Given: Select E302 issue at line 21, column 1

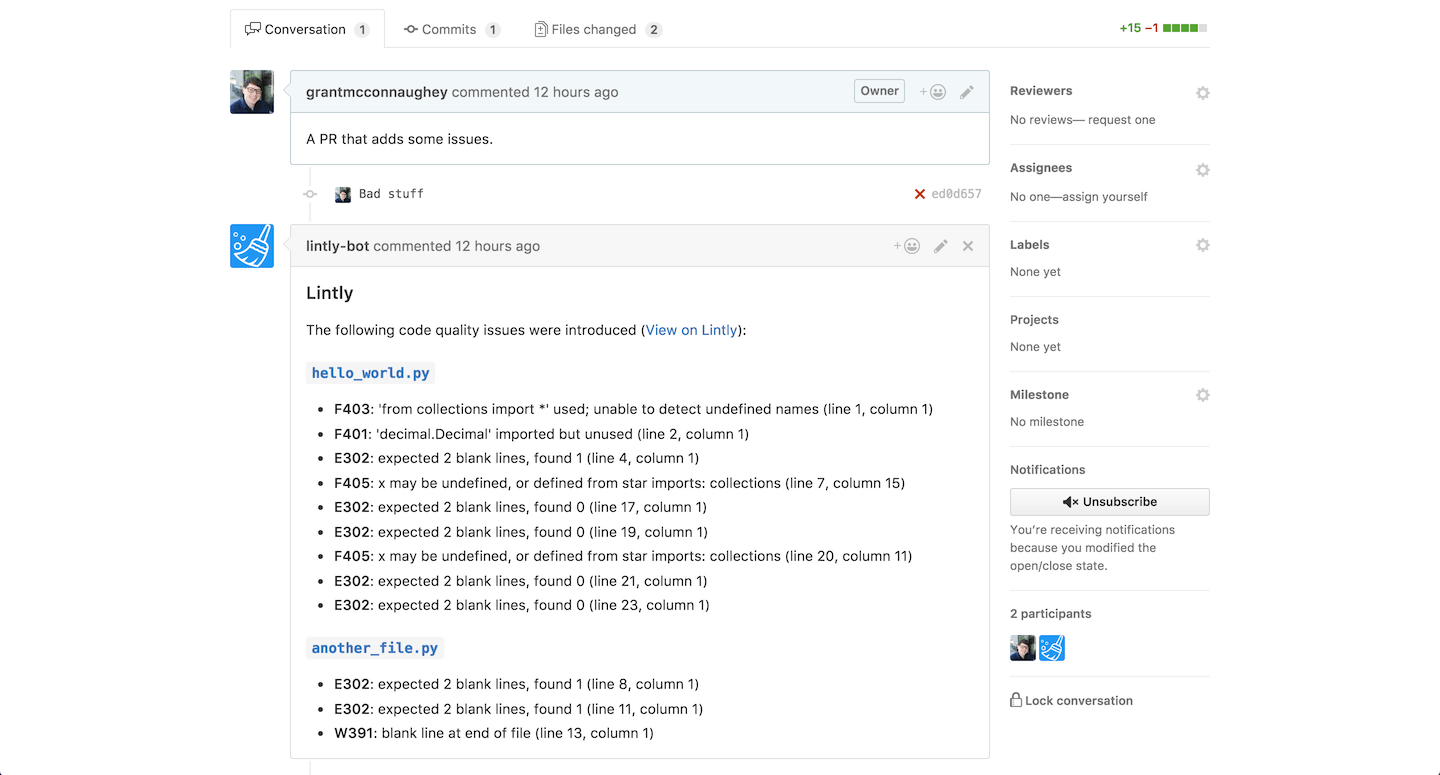Looking at the screenshot, I should point(520,581).
